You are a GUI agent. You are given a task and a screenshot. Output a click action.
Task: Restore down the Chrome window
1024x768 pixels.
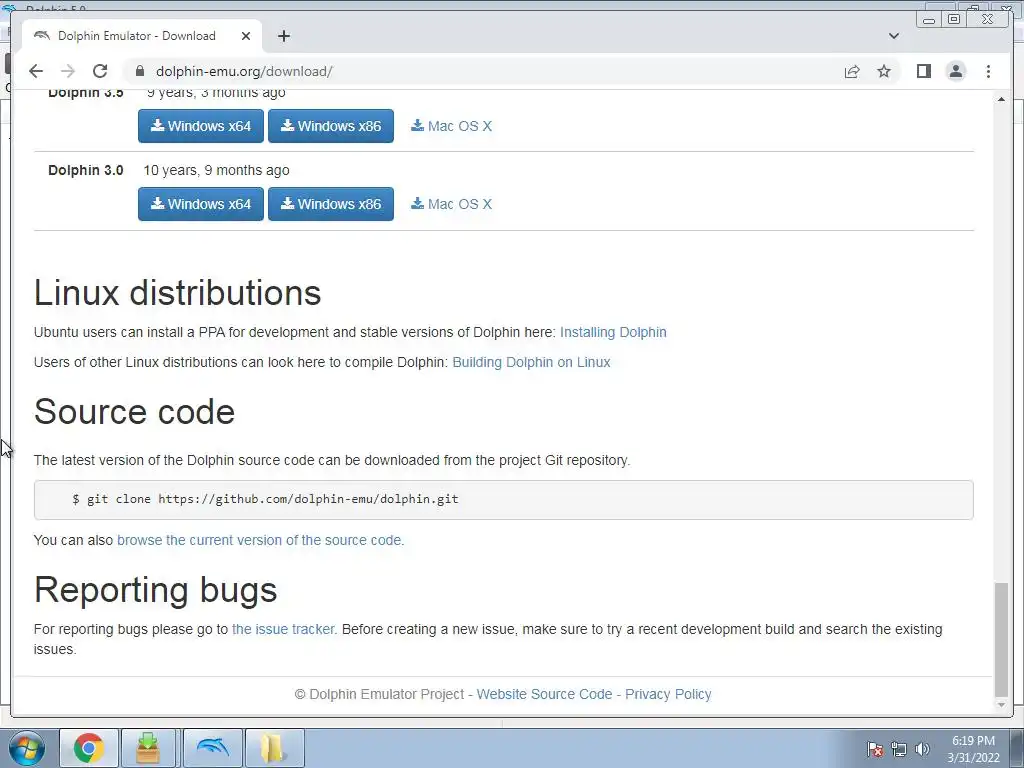(954, 20)
